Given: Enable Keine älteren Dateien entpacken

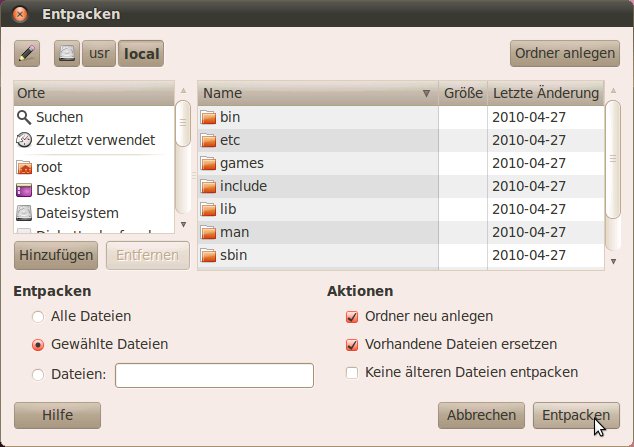Looking at the screenshot, I should (x=351, y=373).
